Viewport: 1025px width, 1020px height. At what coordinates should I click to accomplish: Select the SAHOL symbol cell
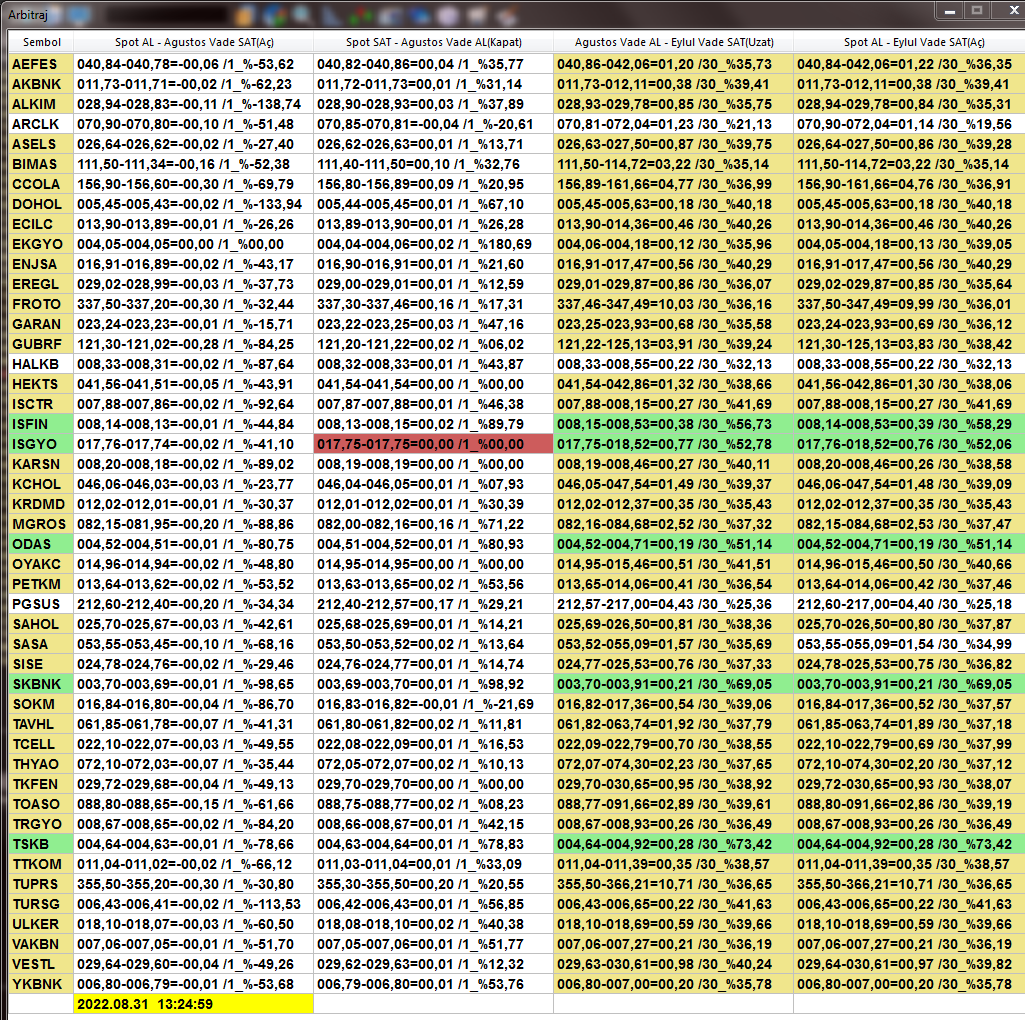(41, 624)
